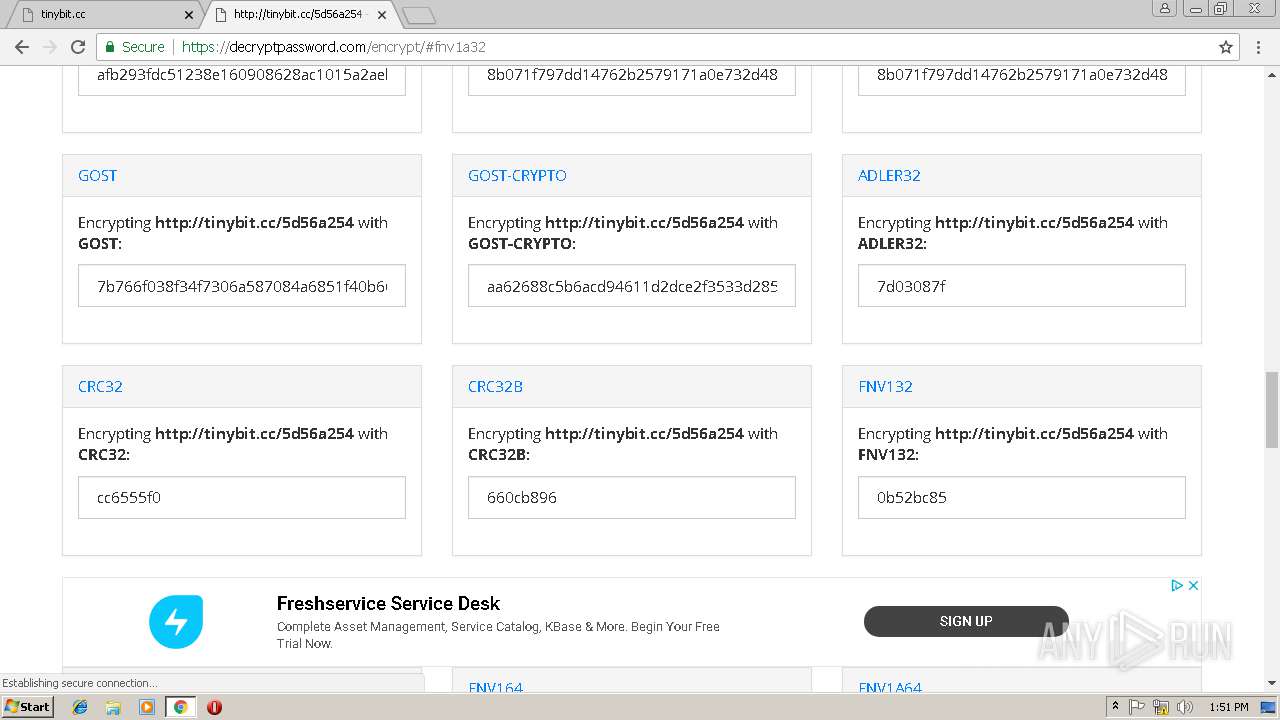Image resolution: width=1280 pixels, height=720 pixels.
Task: Open the network tray icon
Action: pos(1161,707)
